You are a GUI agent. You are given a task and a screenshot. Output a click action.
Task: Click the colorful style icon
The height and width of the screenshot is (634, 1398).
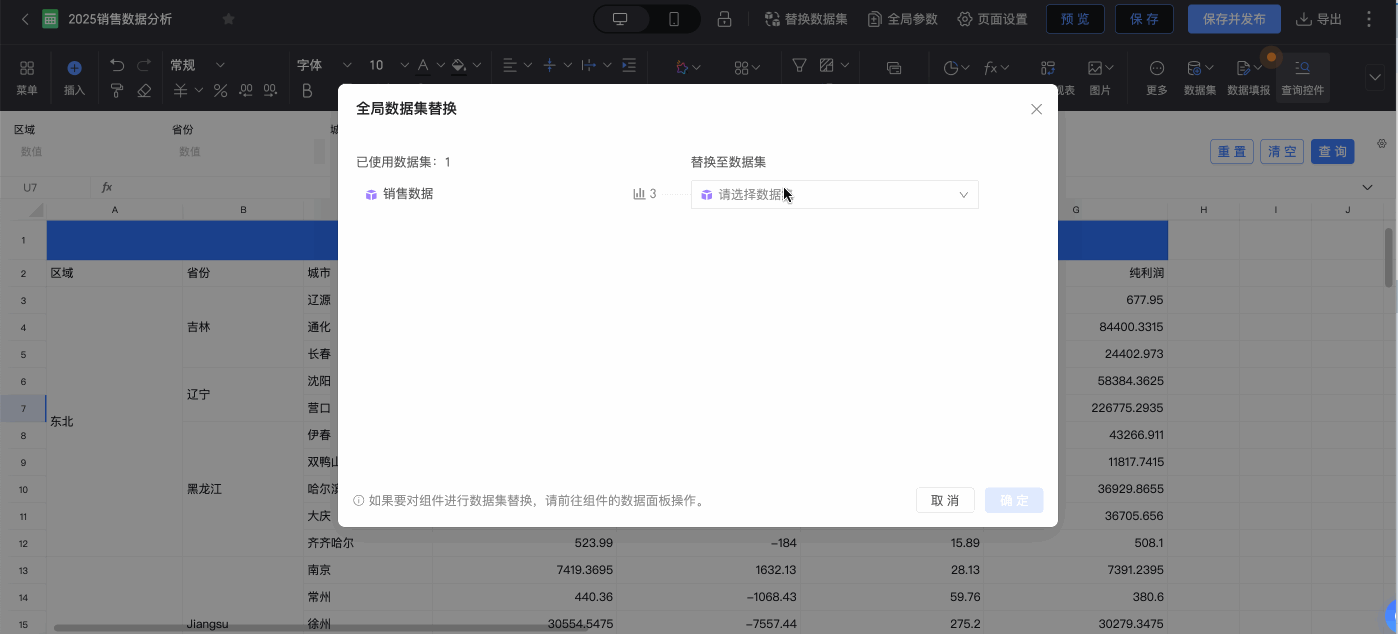coord(682,67)
